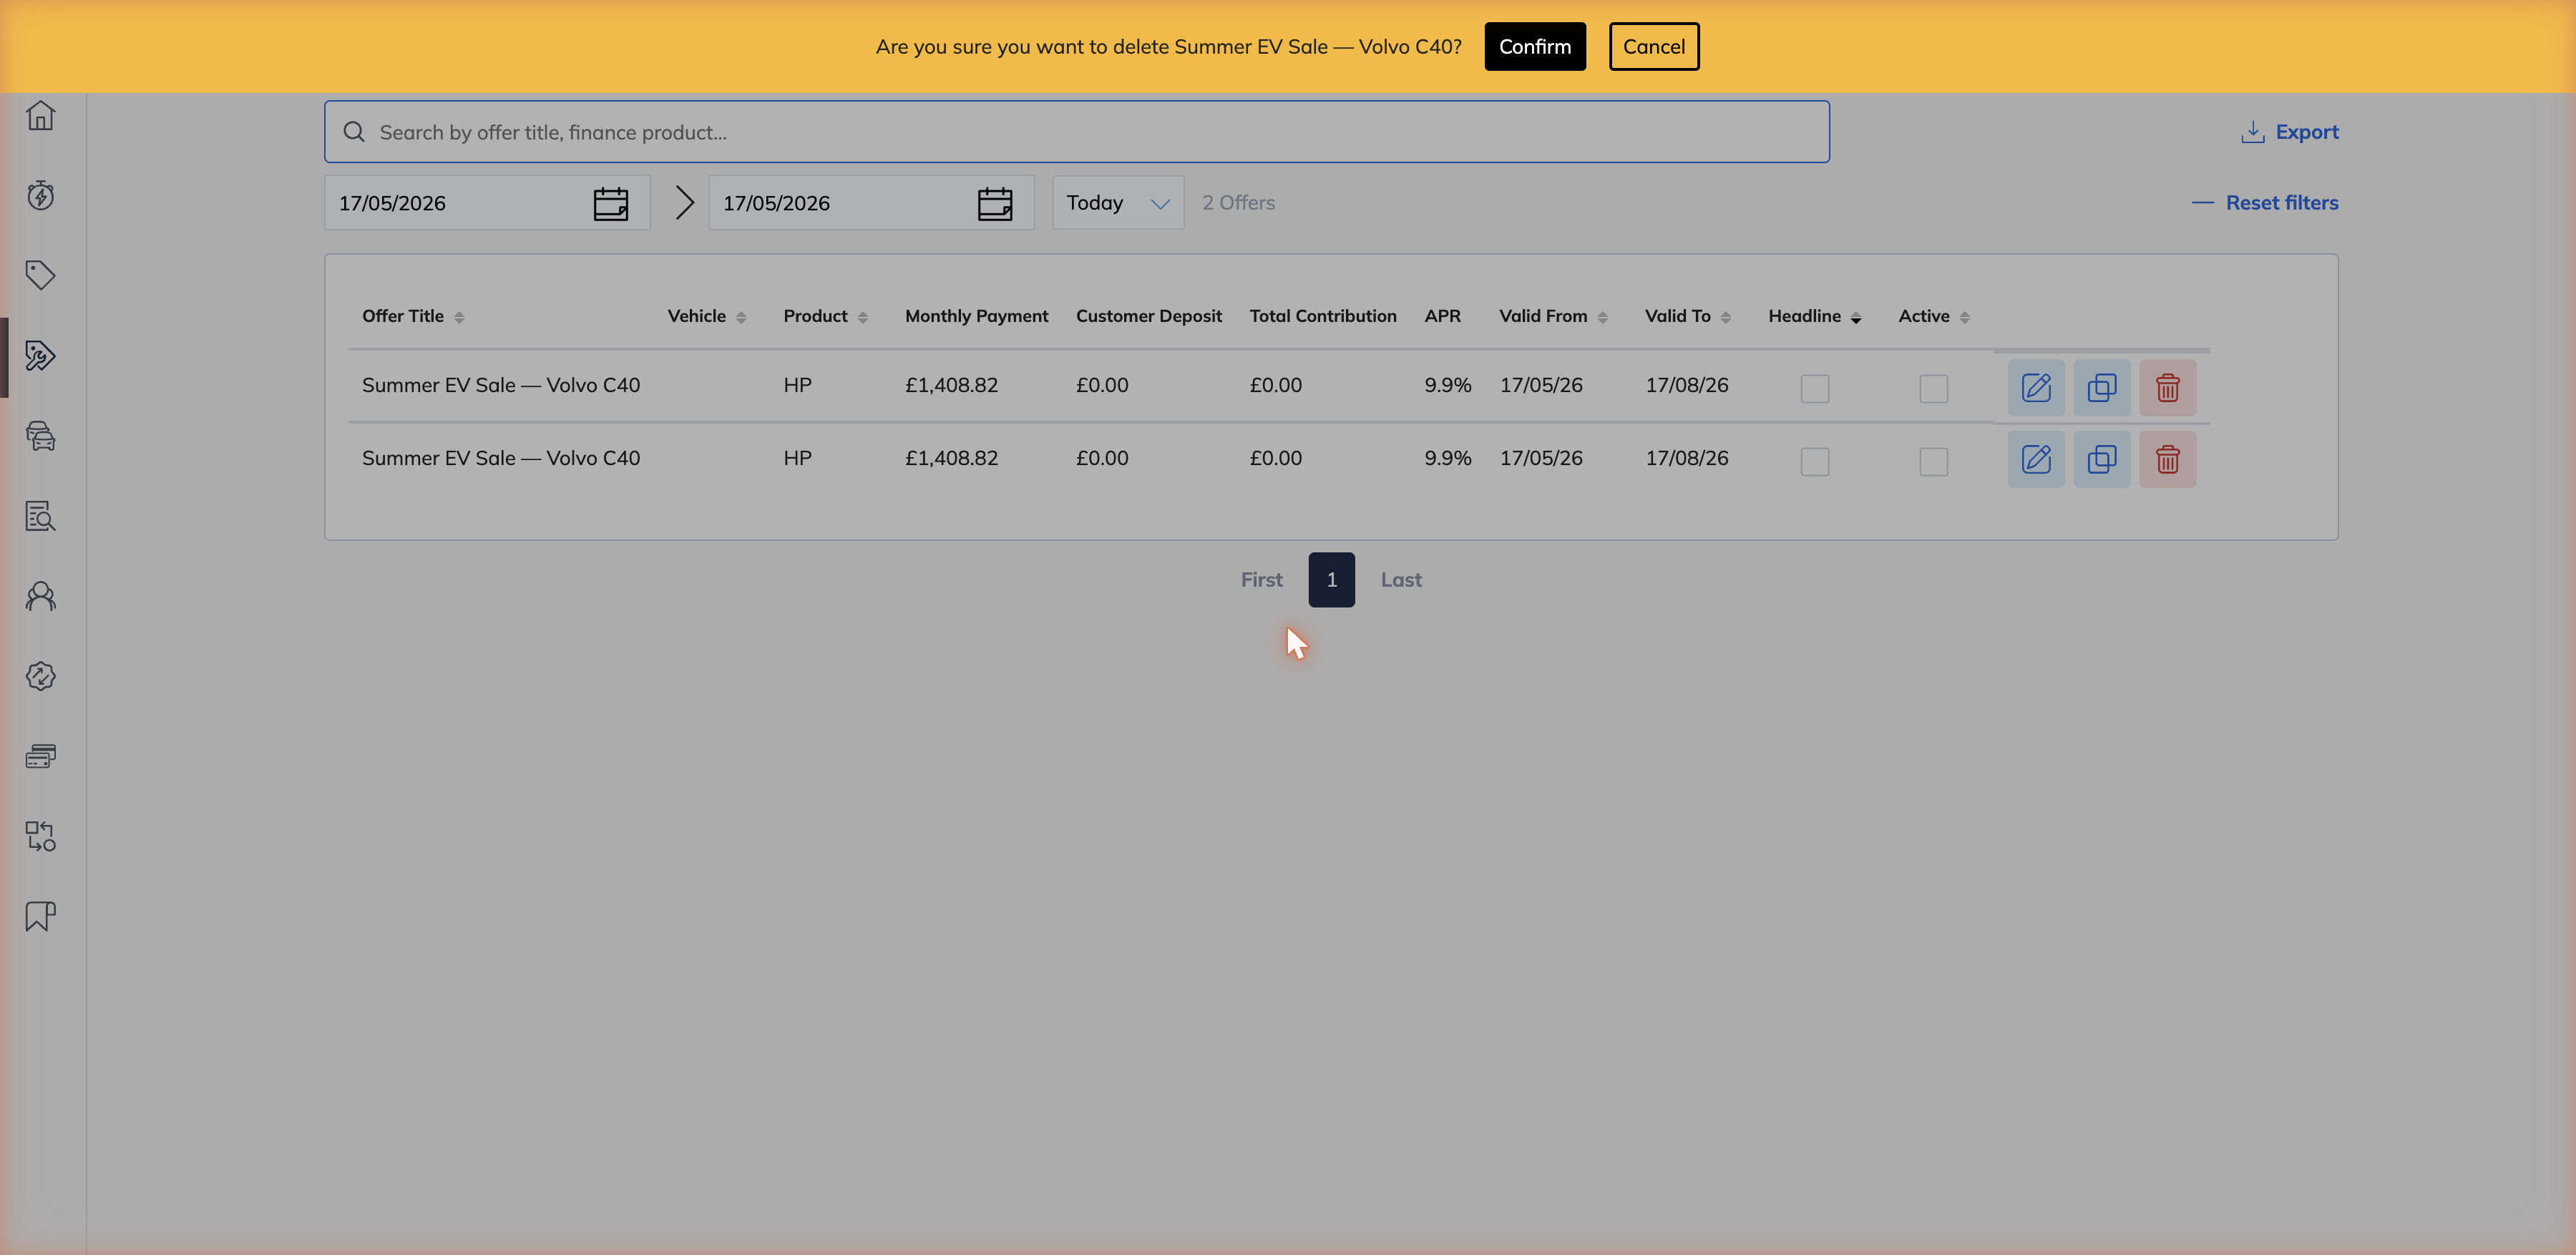Image resolution: width=2576 pixels, height=1255 pixels.
Task: Click the arrow between date fields
Action: click(x=684, y=203)
